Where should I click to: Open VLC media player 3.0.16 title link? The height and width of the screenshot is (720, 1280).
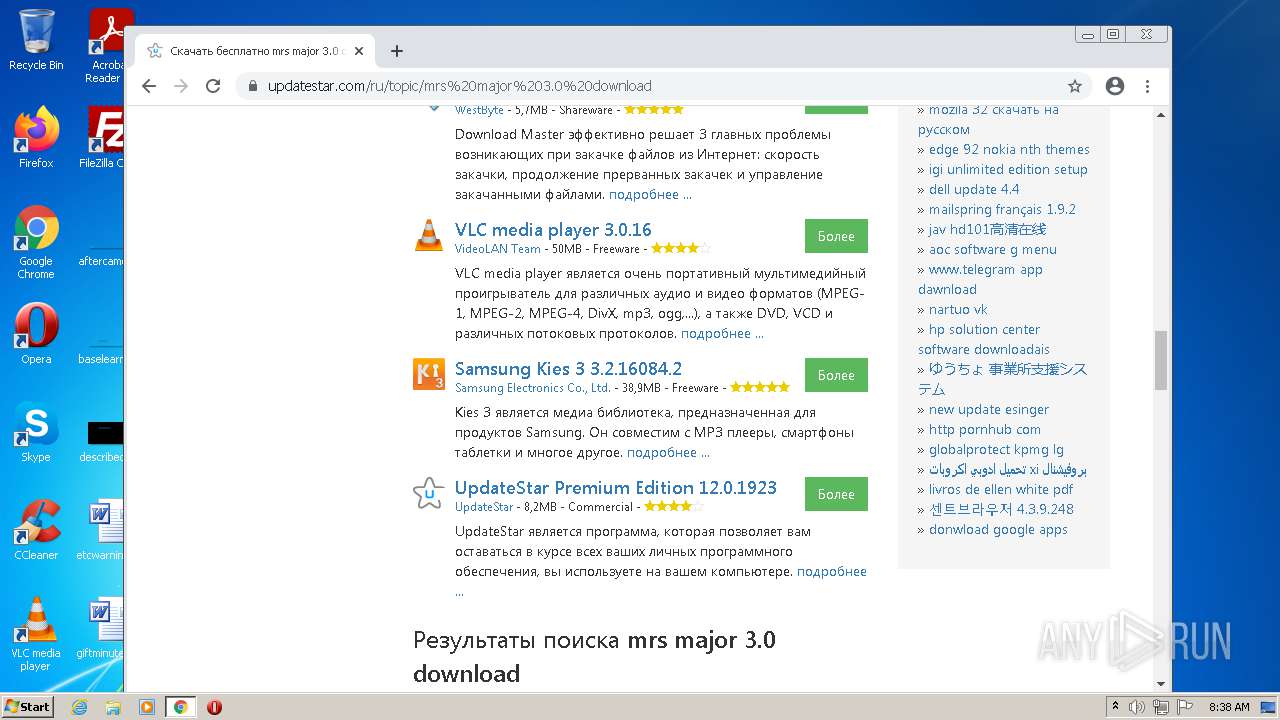point(553,230)
